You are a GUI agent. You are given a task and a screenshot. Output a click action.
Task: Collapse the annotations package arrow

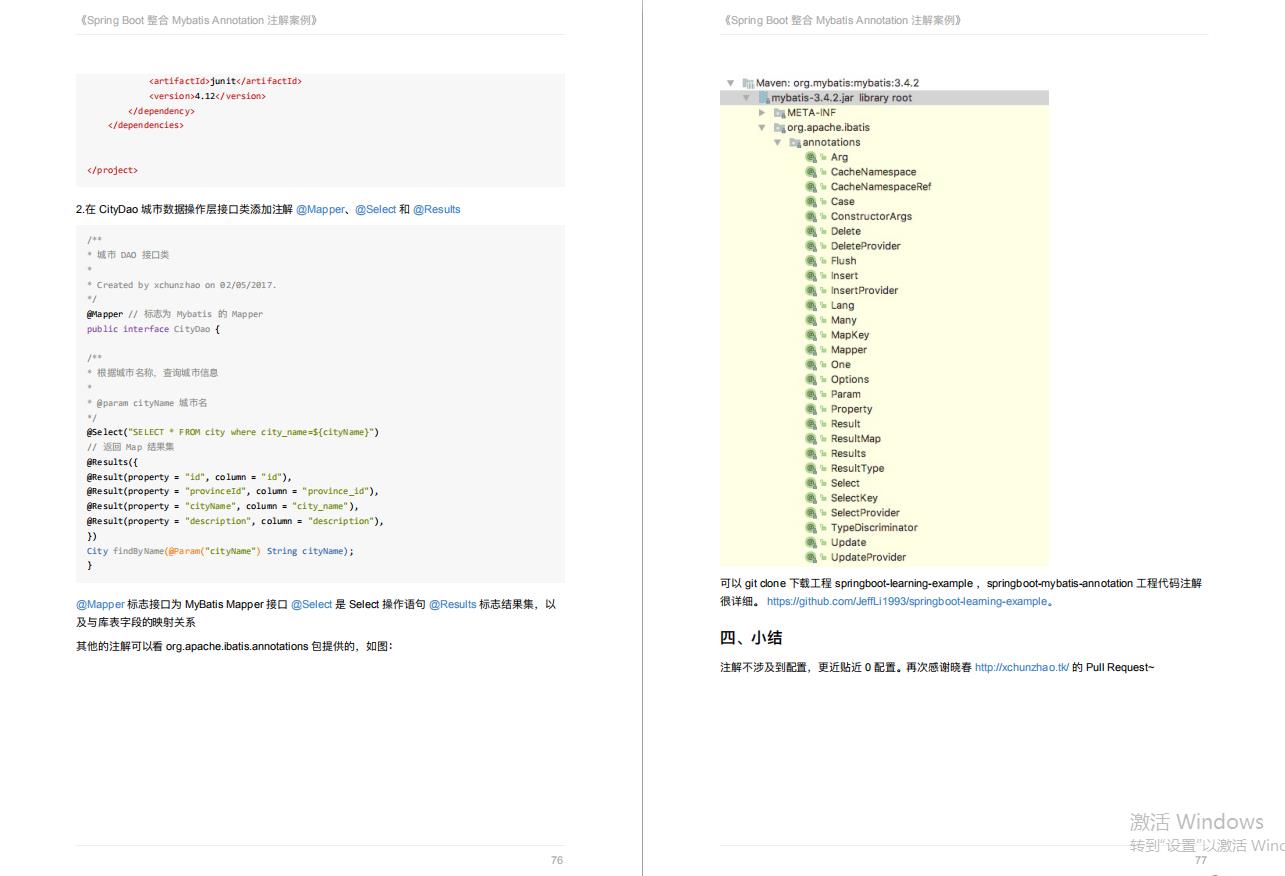coord(778,143)
